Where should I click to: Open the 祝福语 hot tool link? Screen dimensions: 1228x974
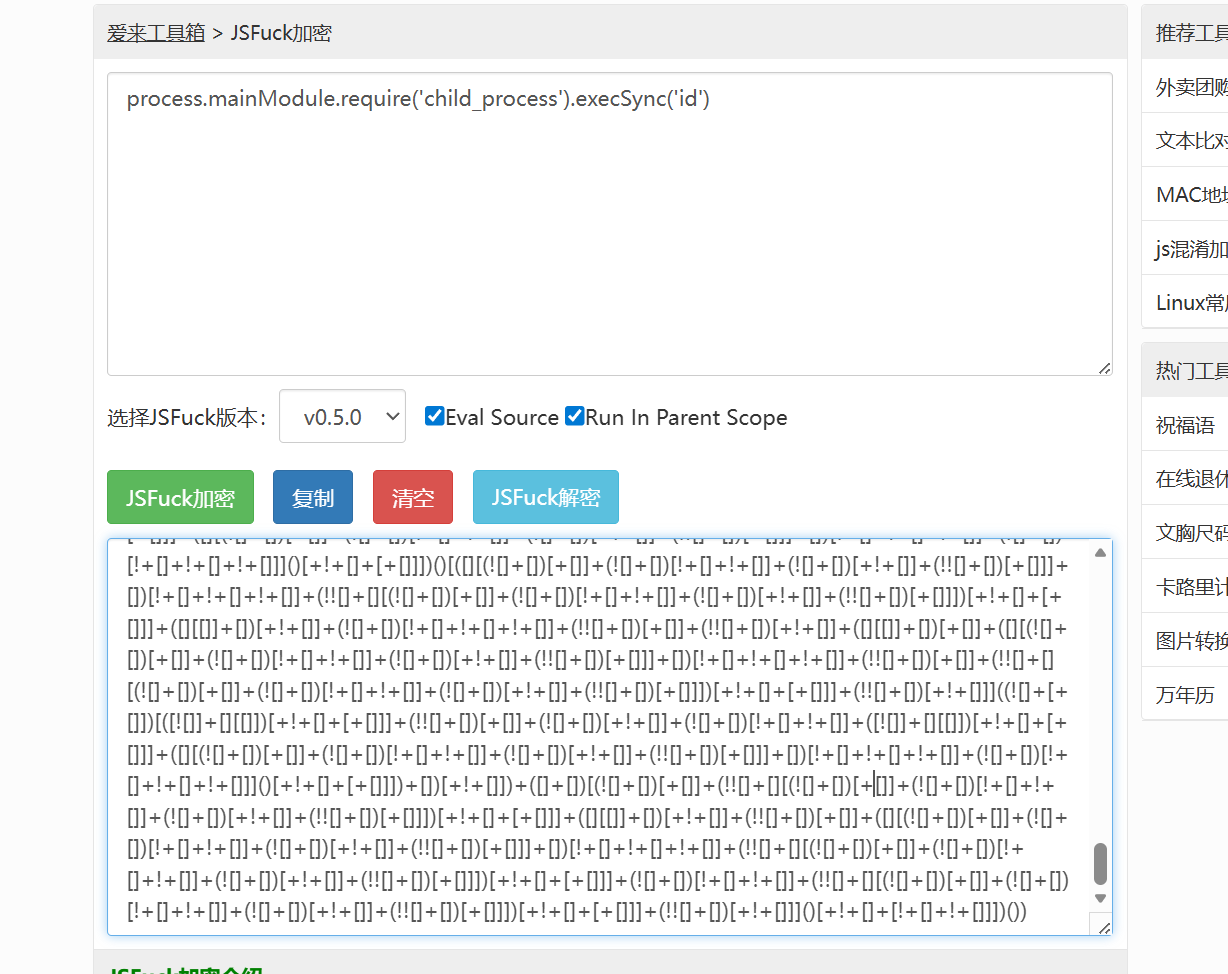point(1185,425)
